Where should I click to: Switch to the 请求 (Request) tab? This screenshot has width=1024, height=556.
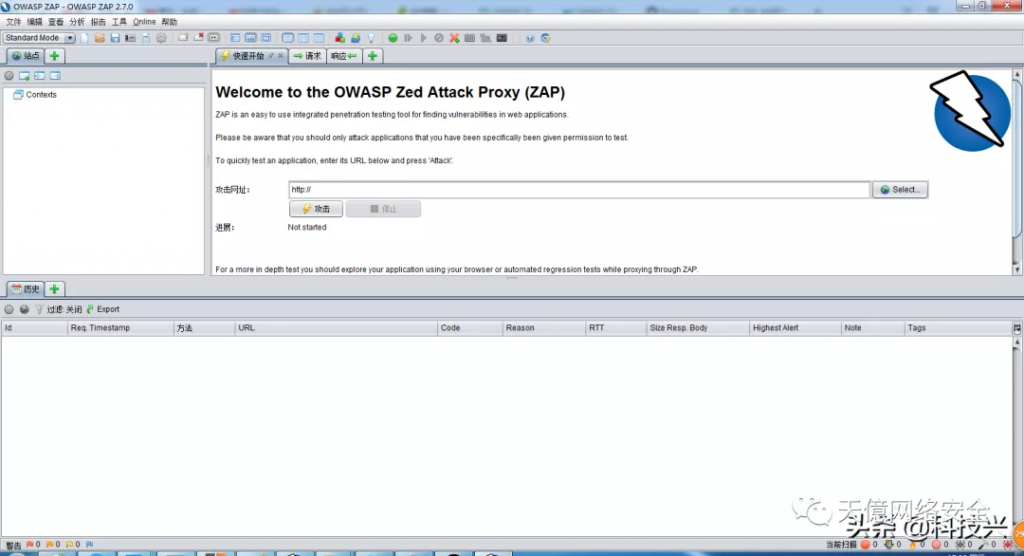coord(307,56)
